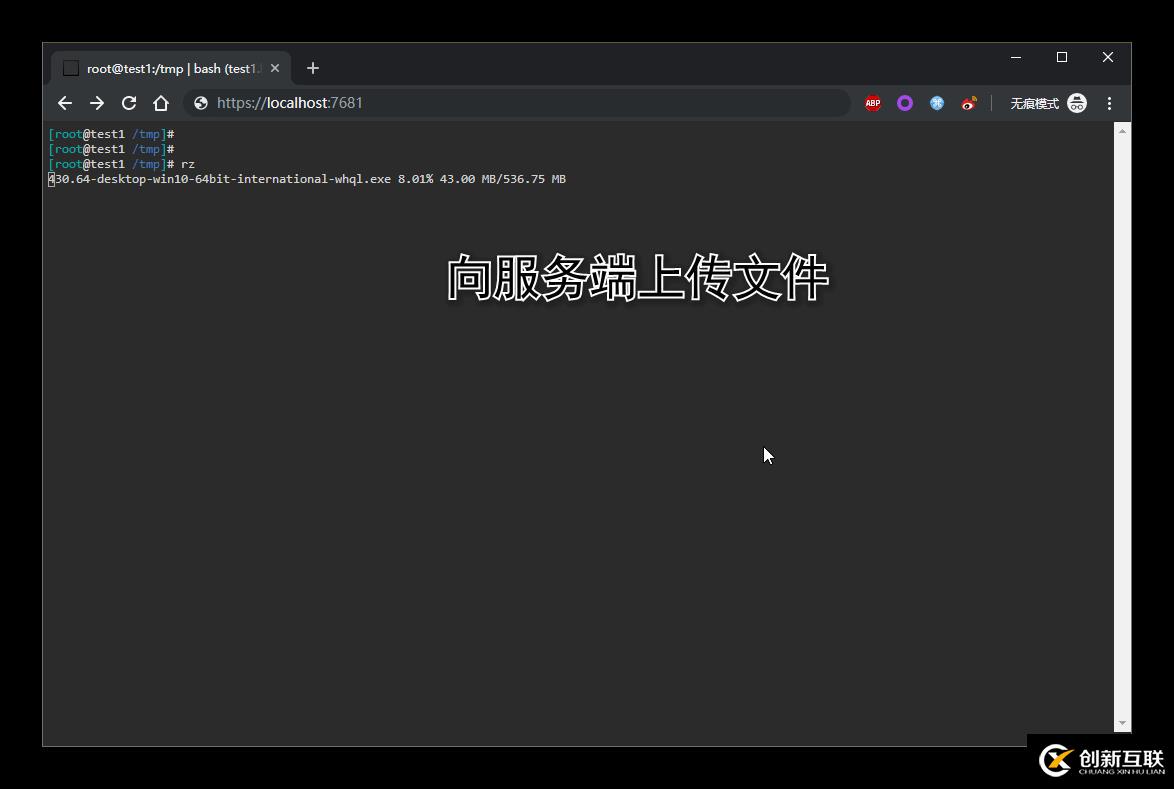
Task: Click the incognito mode avatar icon
Action: tap(1076, 102)
